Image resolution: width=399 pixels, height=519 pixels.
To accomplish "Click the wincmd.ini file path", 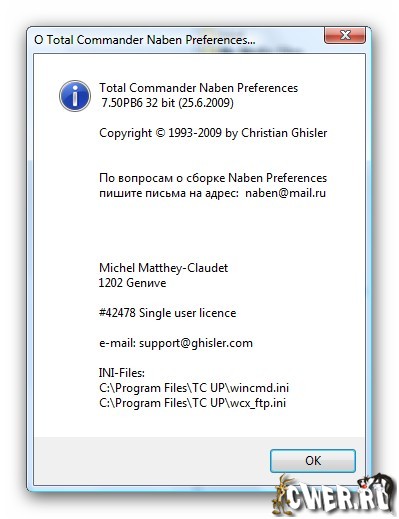I will click(x=194, y=388).
